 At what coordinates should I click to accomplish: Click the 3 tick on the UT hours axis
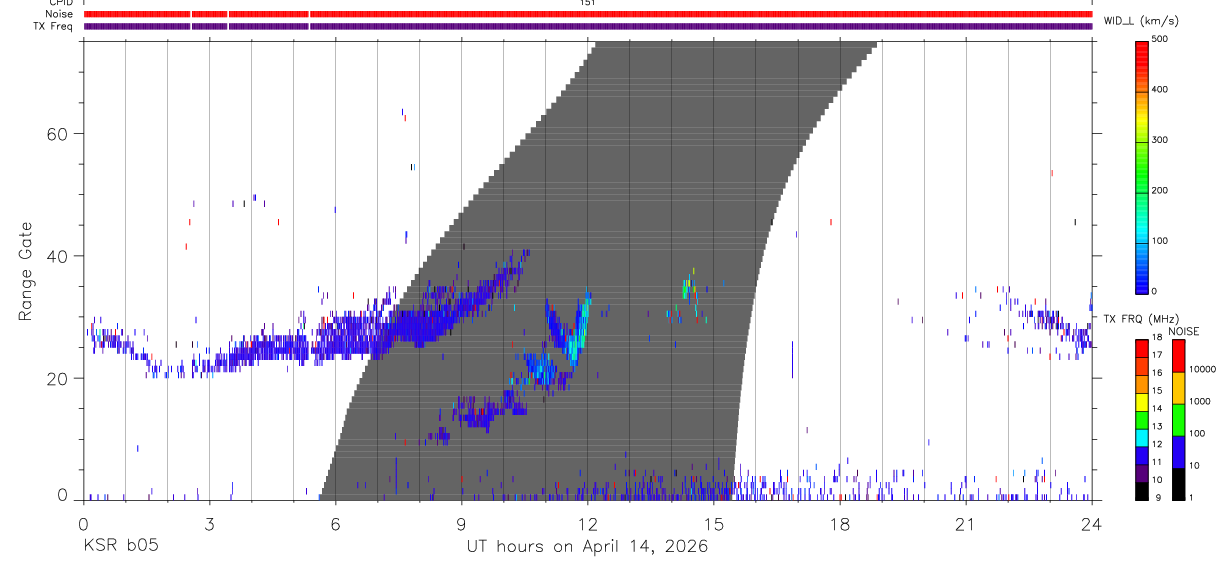tap(209, 524)
